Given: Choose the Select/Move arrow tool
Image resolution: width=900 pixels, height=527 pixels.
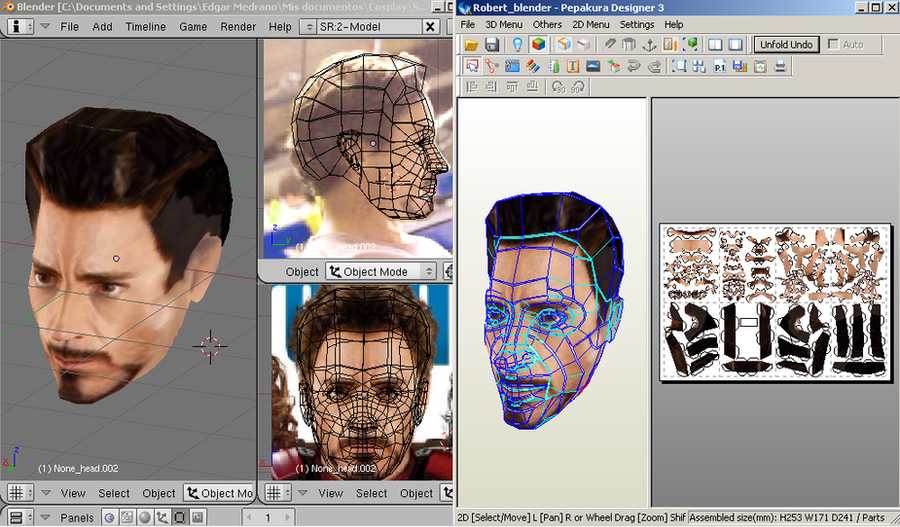Looking at the screenshot, I should tap(472, 66).
